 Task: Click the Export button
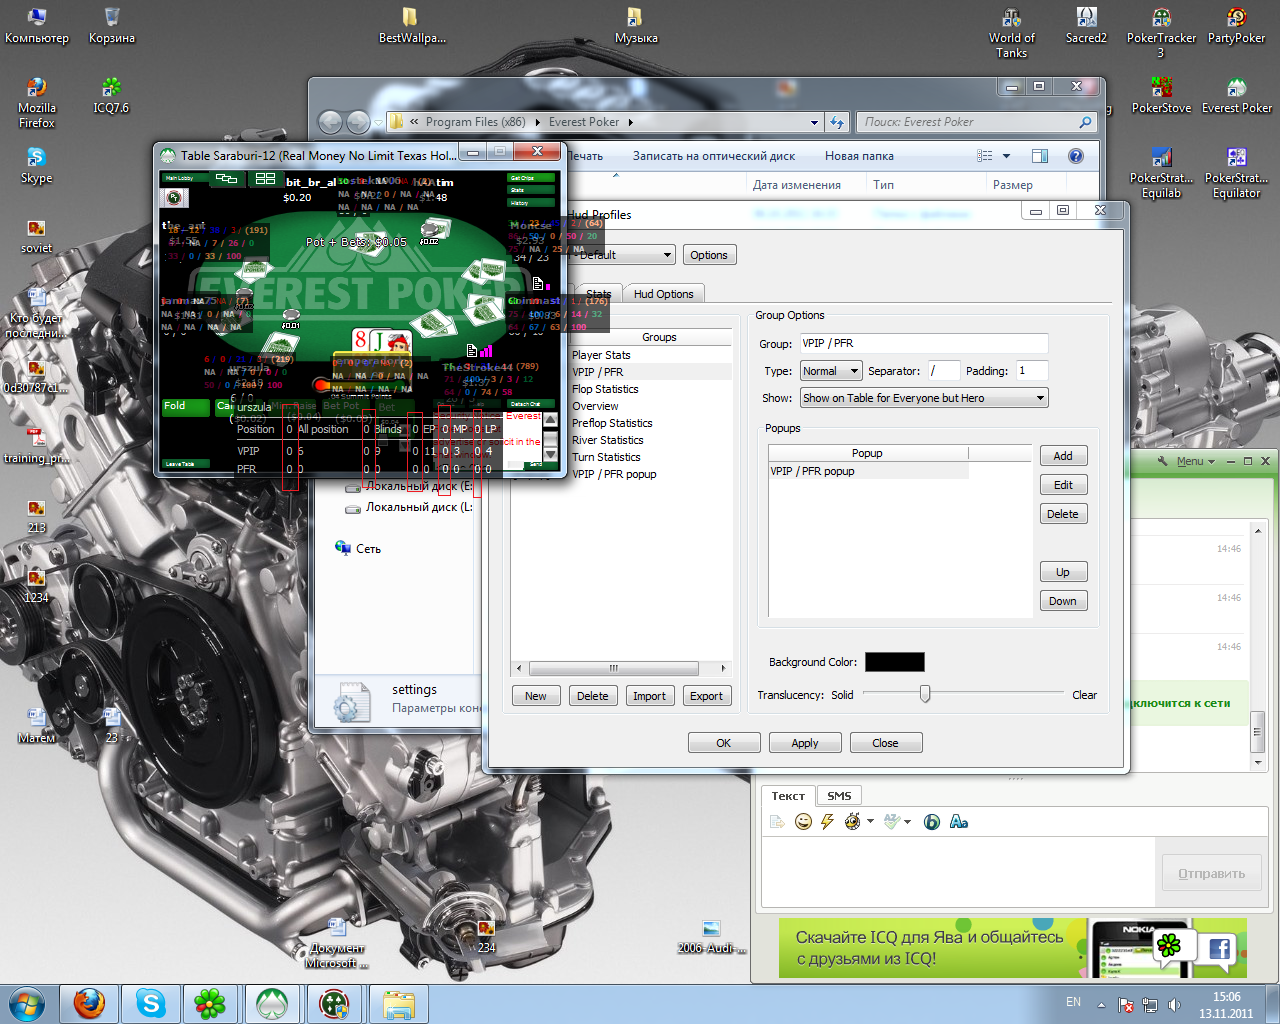706,696
